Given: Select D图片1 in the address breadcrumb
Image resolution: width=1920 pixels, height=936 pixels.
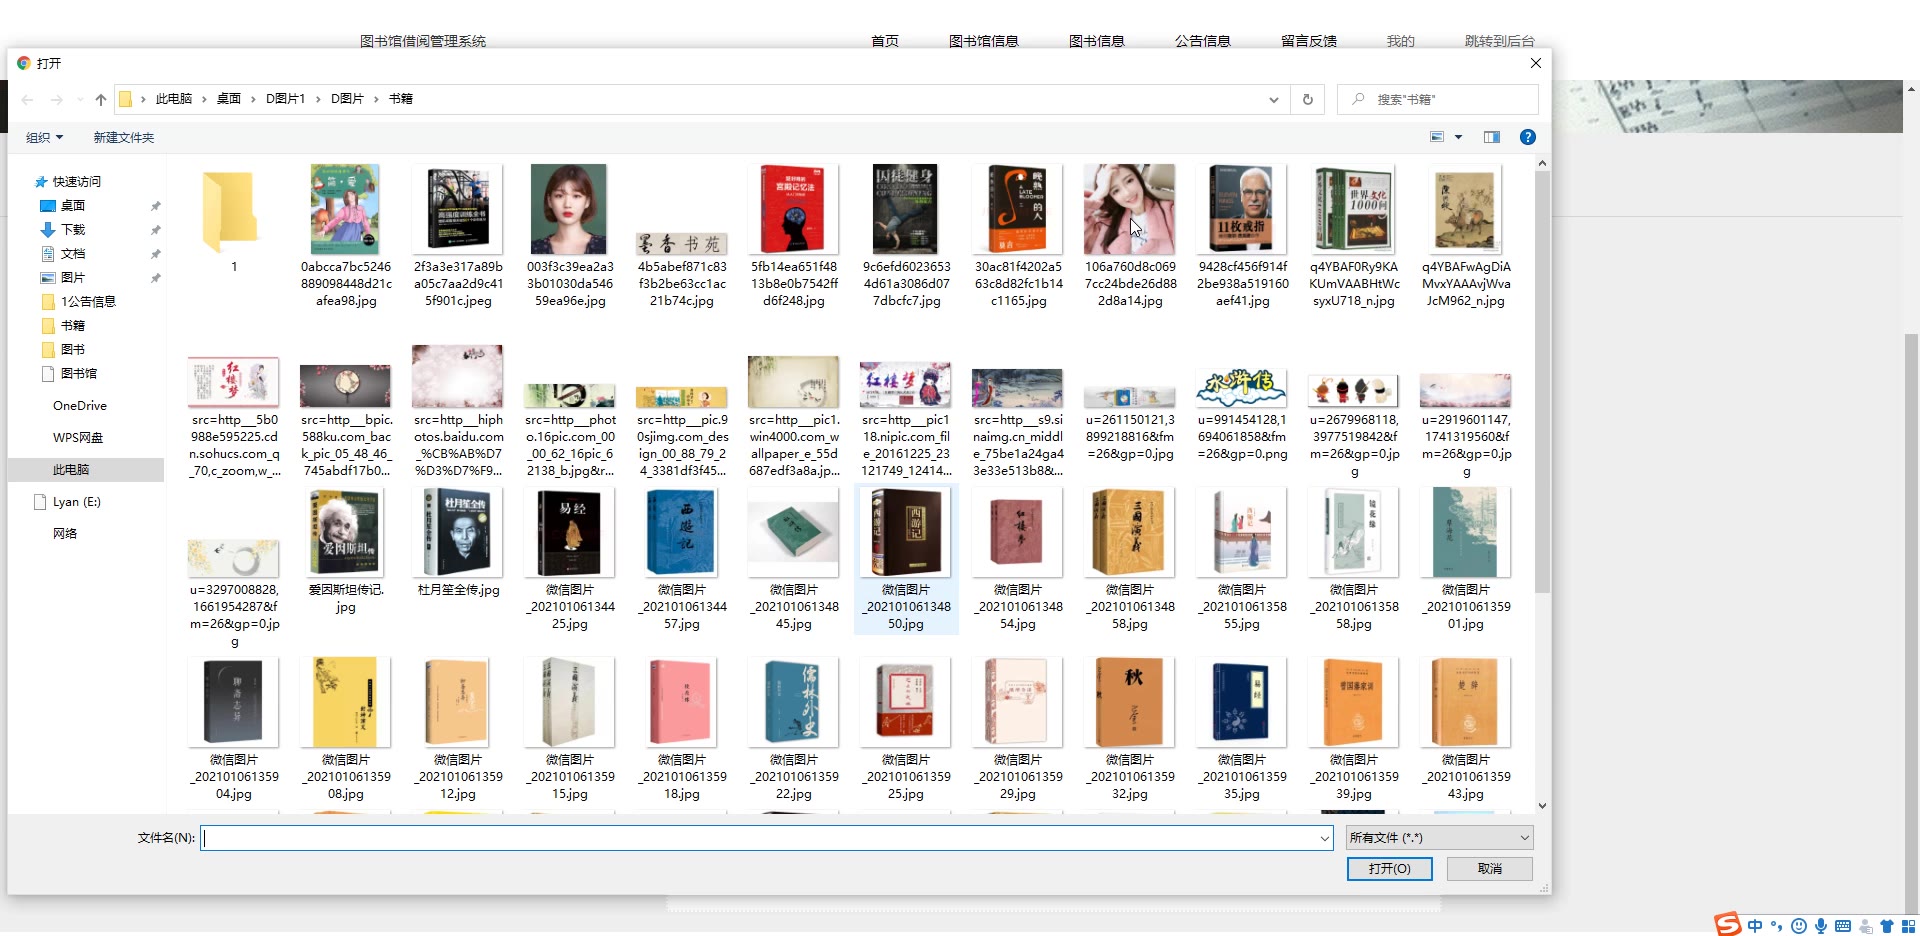Looking at the screenshot, I should point(285,99).
